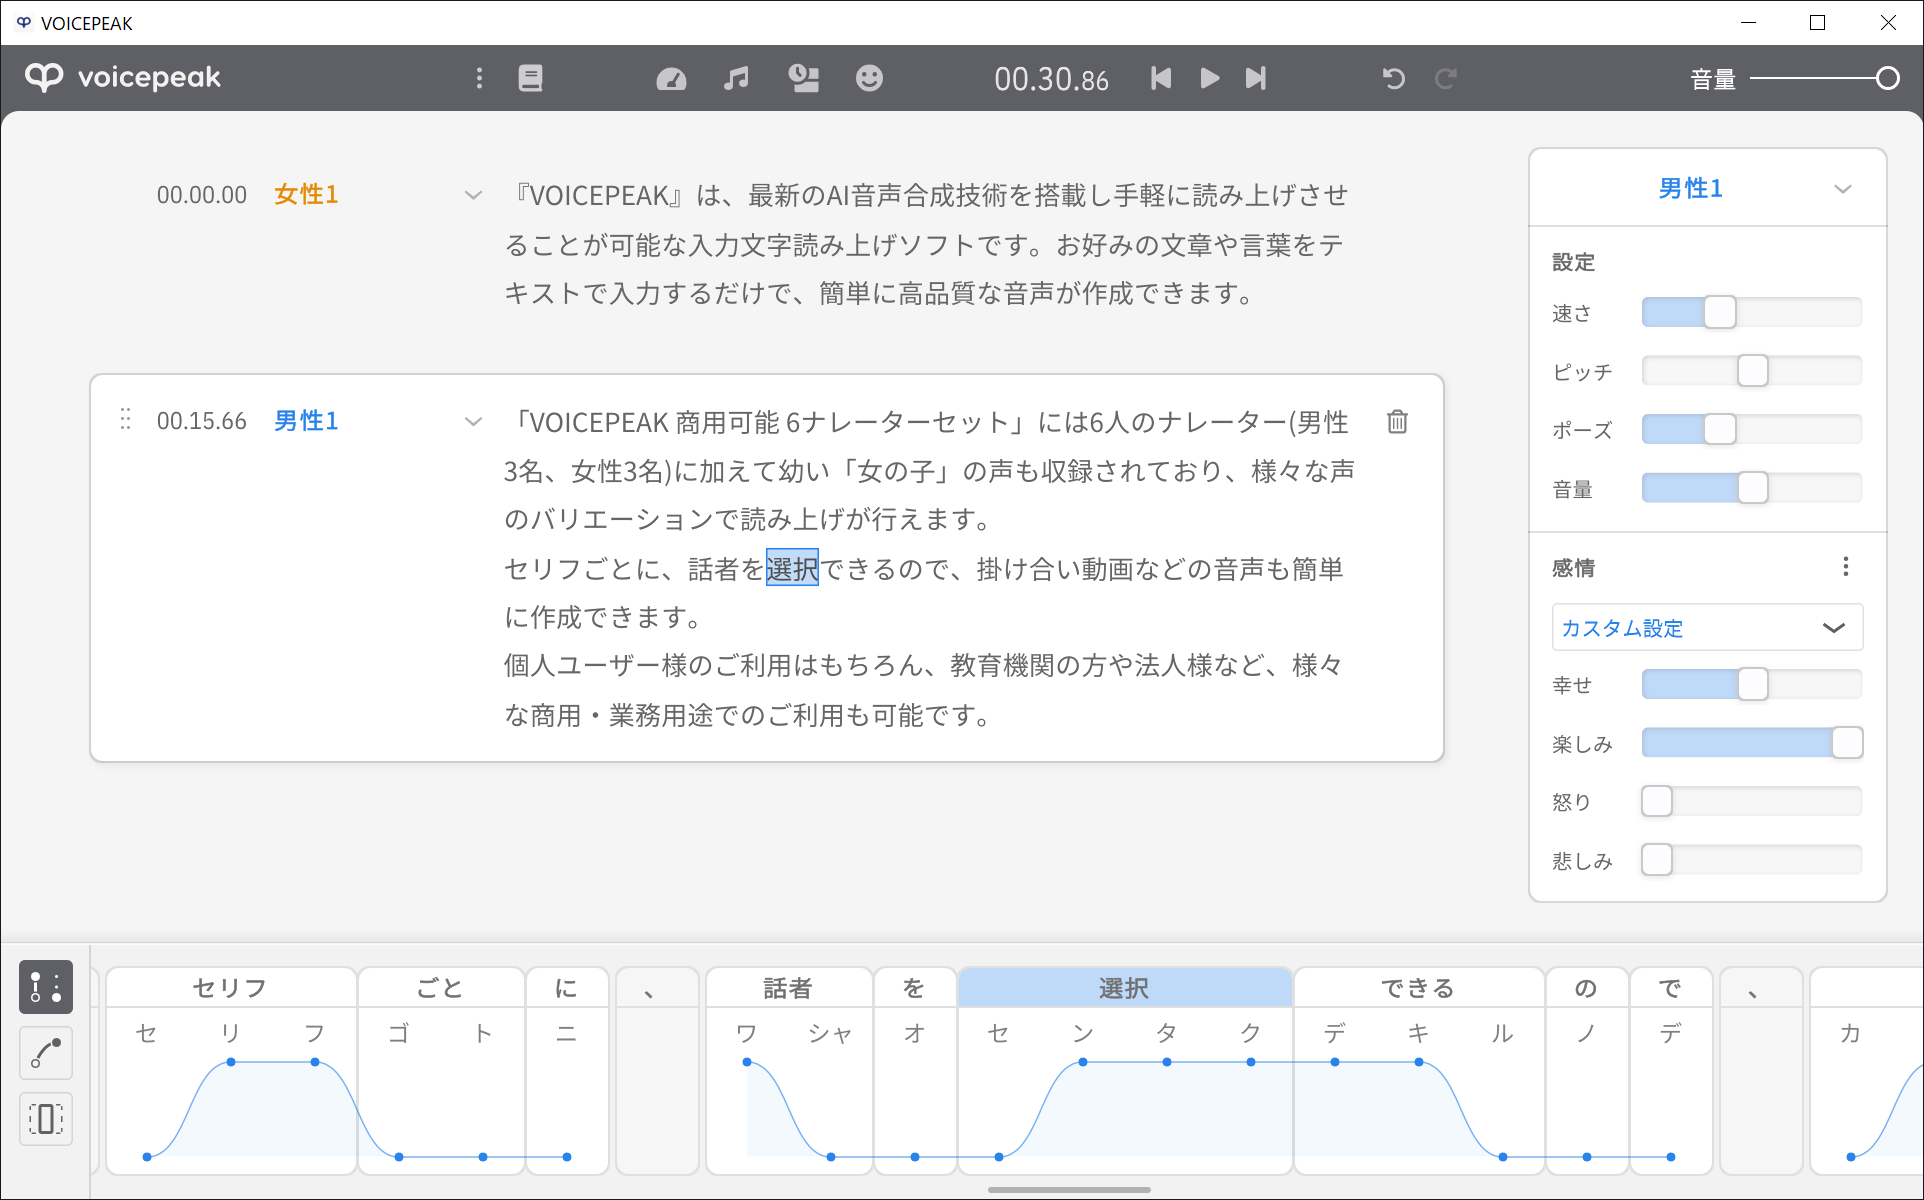
Task: Open the toolbar overflow menu (vertical dots)
Action: [x=479, y=78]
